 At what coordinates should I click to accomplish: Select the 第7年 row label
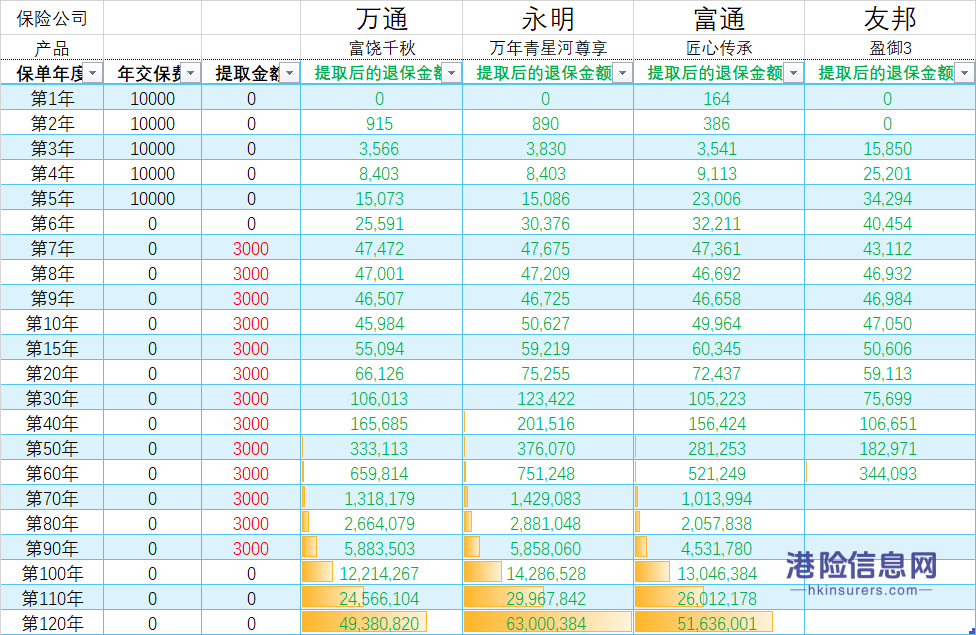[52, 248]
